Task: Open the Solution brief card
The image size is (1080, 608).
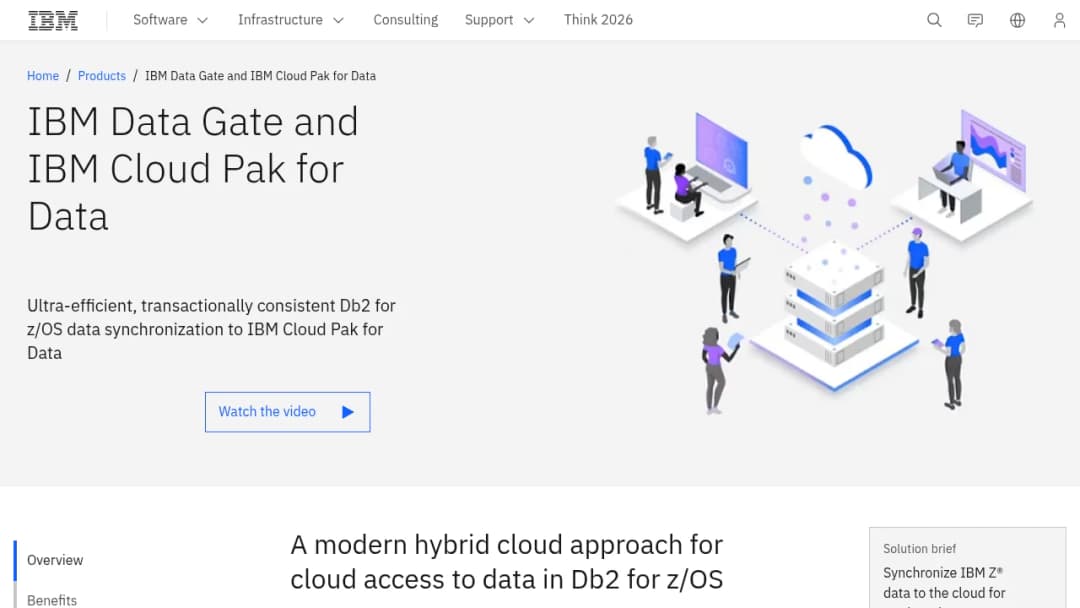Action: pos(967,568)
